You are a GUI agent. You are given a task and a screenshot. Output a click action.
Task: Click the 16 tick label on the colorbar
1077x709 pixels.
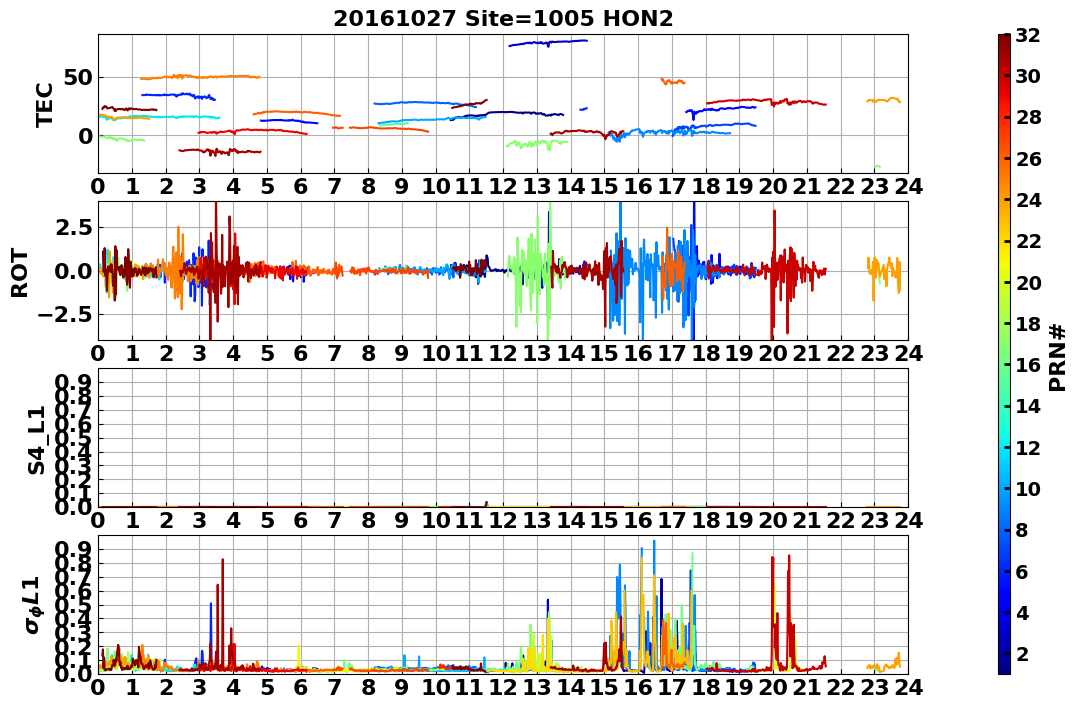[x=1028, y=365]
